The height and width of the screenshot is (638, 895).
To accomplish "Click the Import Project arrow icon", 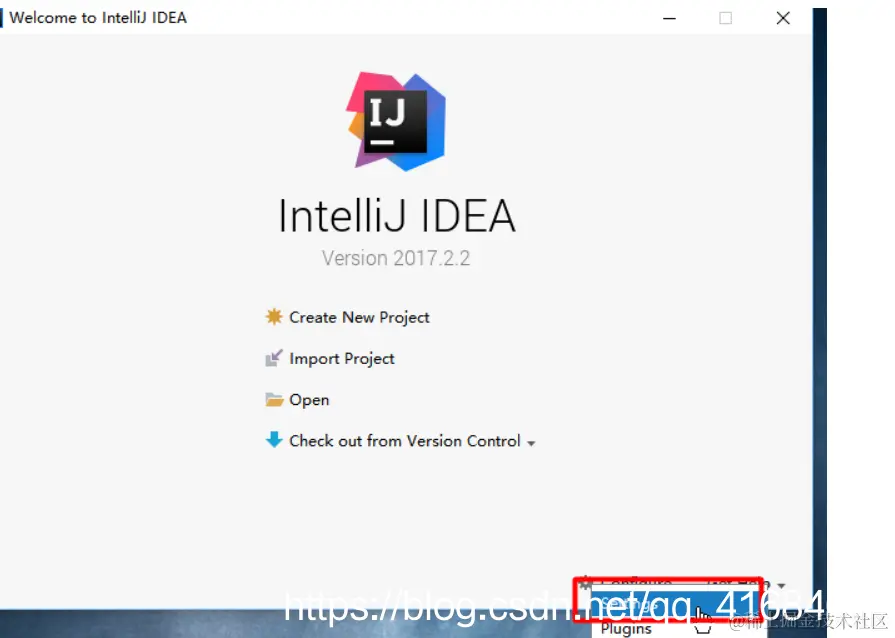I will (x=274, y=358).
